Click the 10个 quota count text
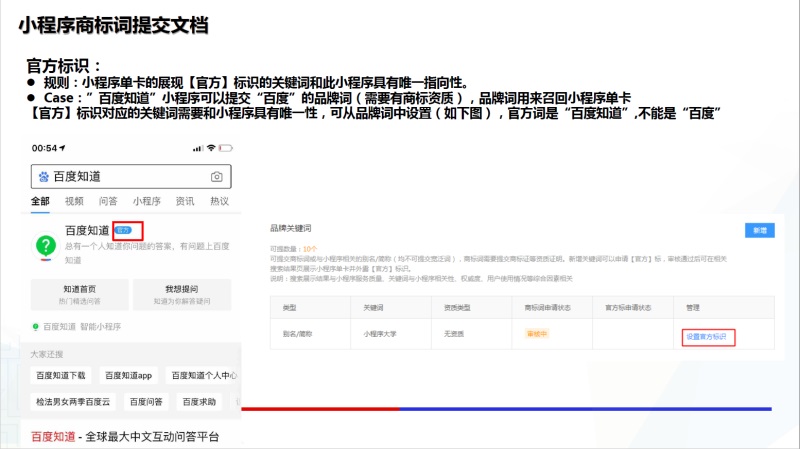 310,249
